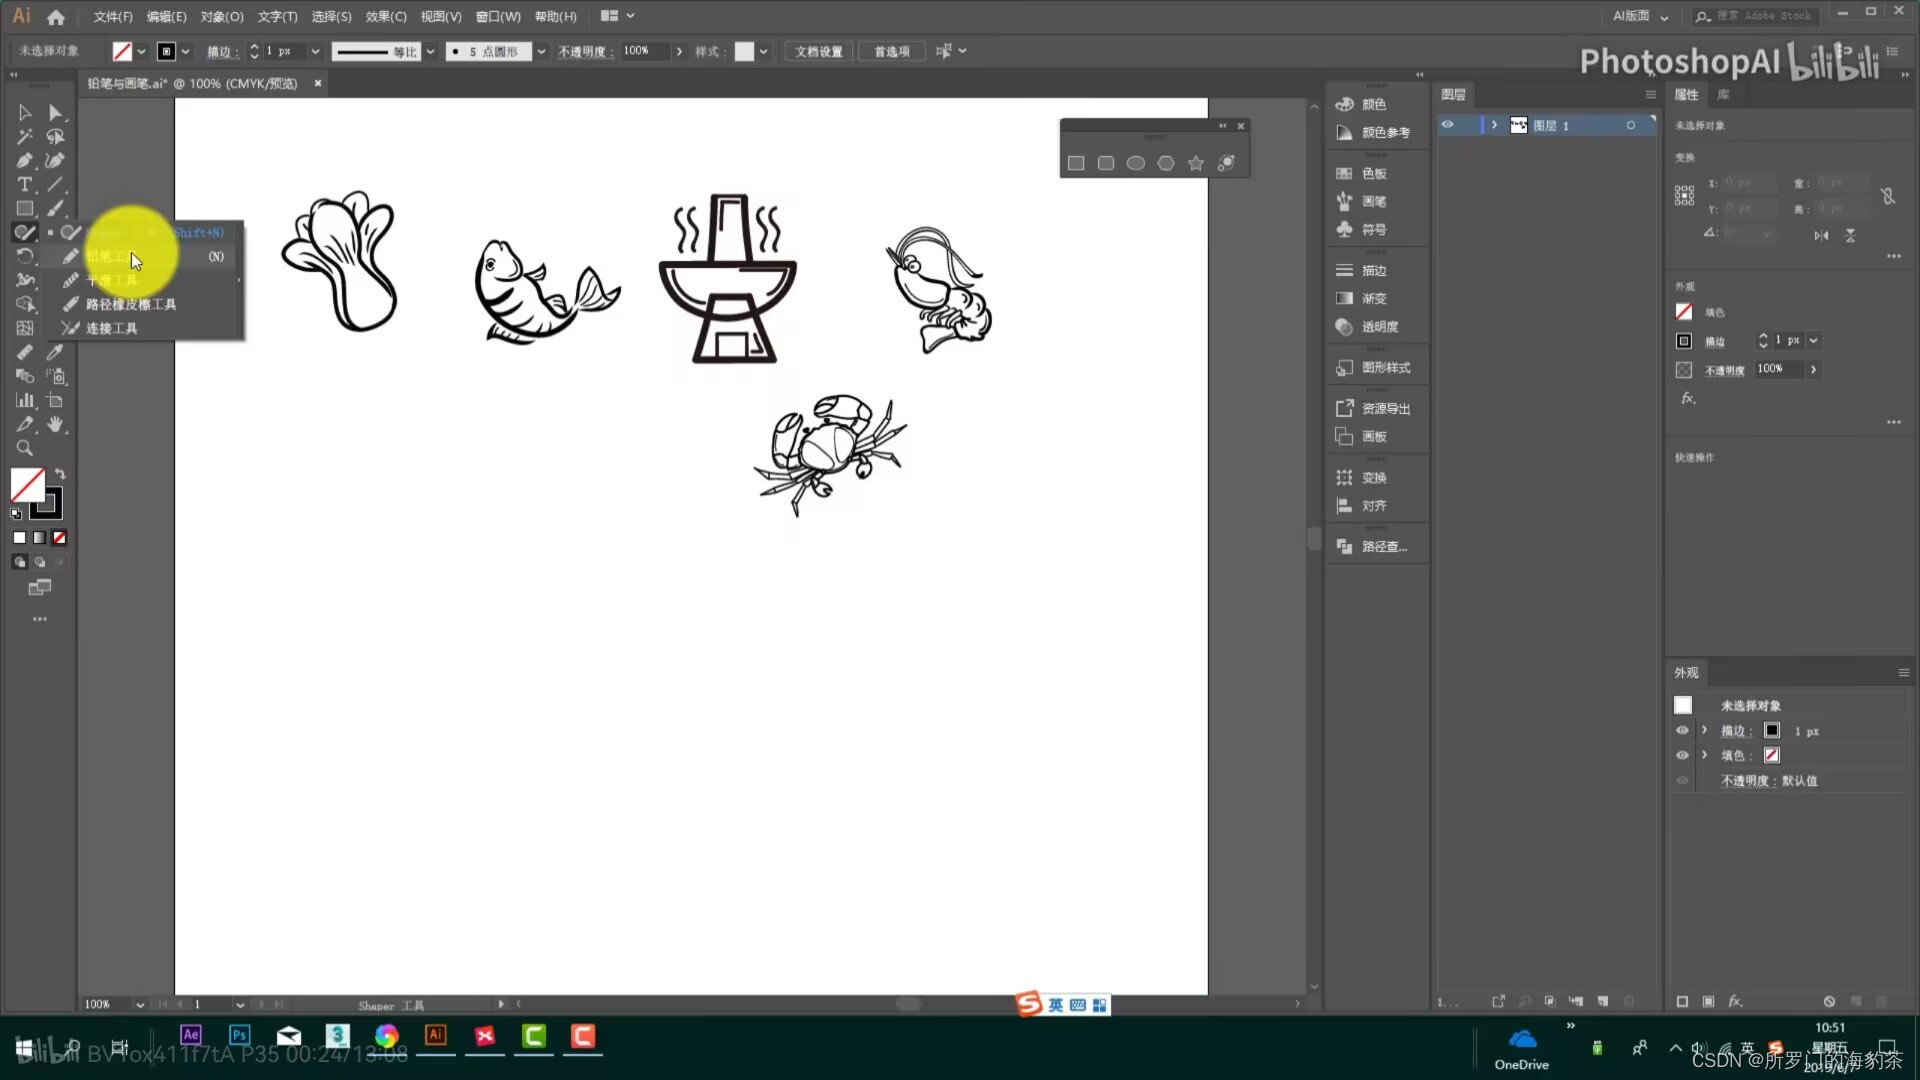The image size is (1920, 1080).
Task: Open 效果(C) menu
Action: (386, 16)
